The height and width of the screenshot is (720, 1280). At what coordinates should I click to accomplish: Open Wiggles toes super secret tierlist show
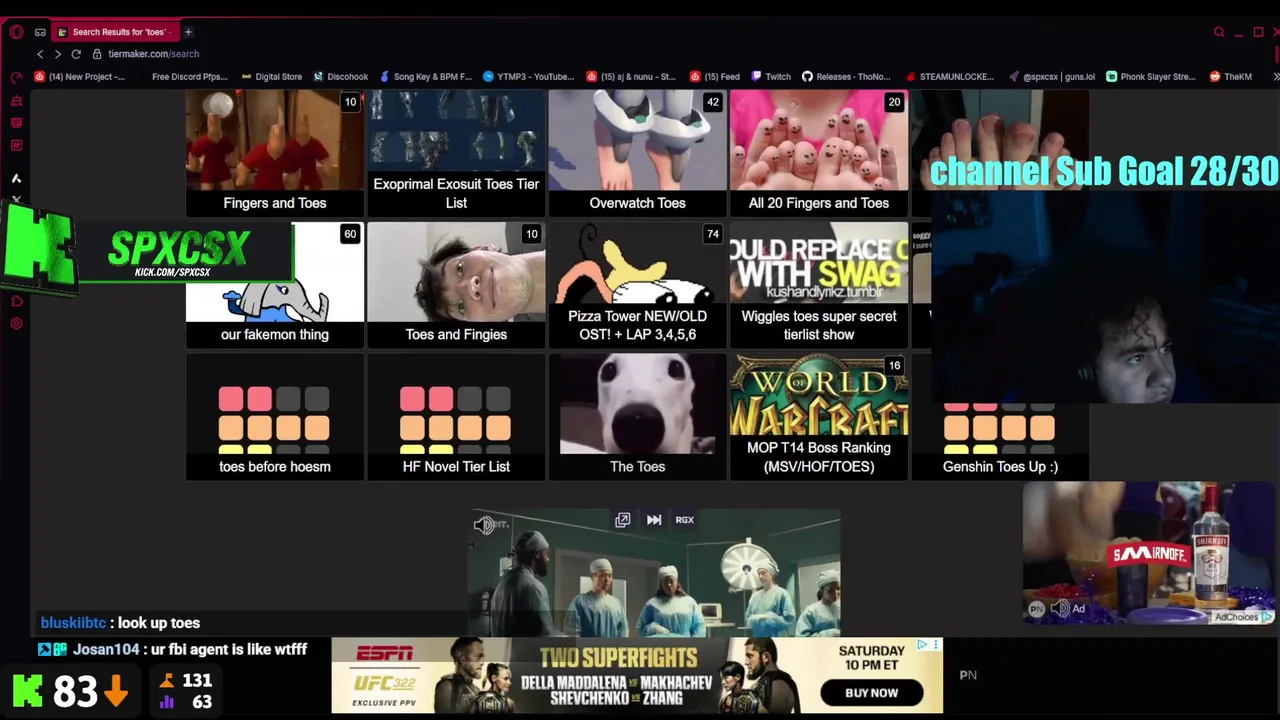click(x=819, y=284)
